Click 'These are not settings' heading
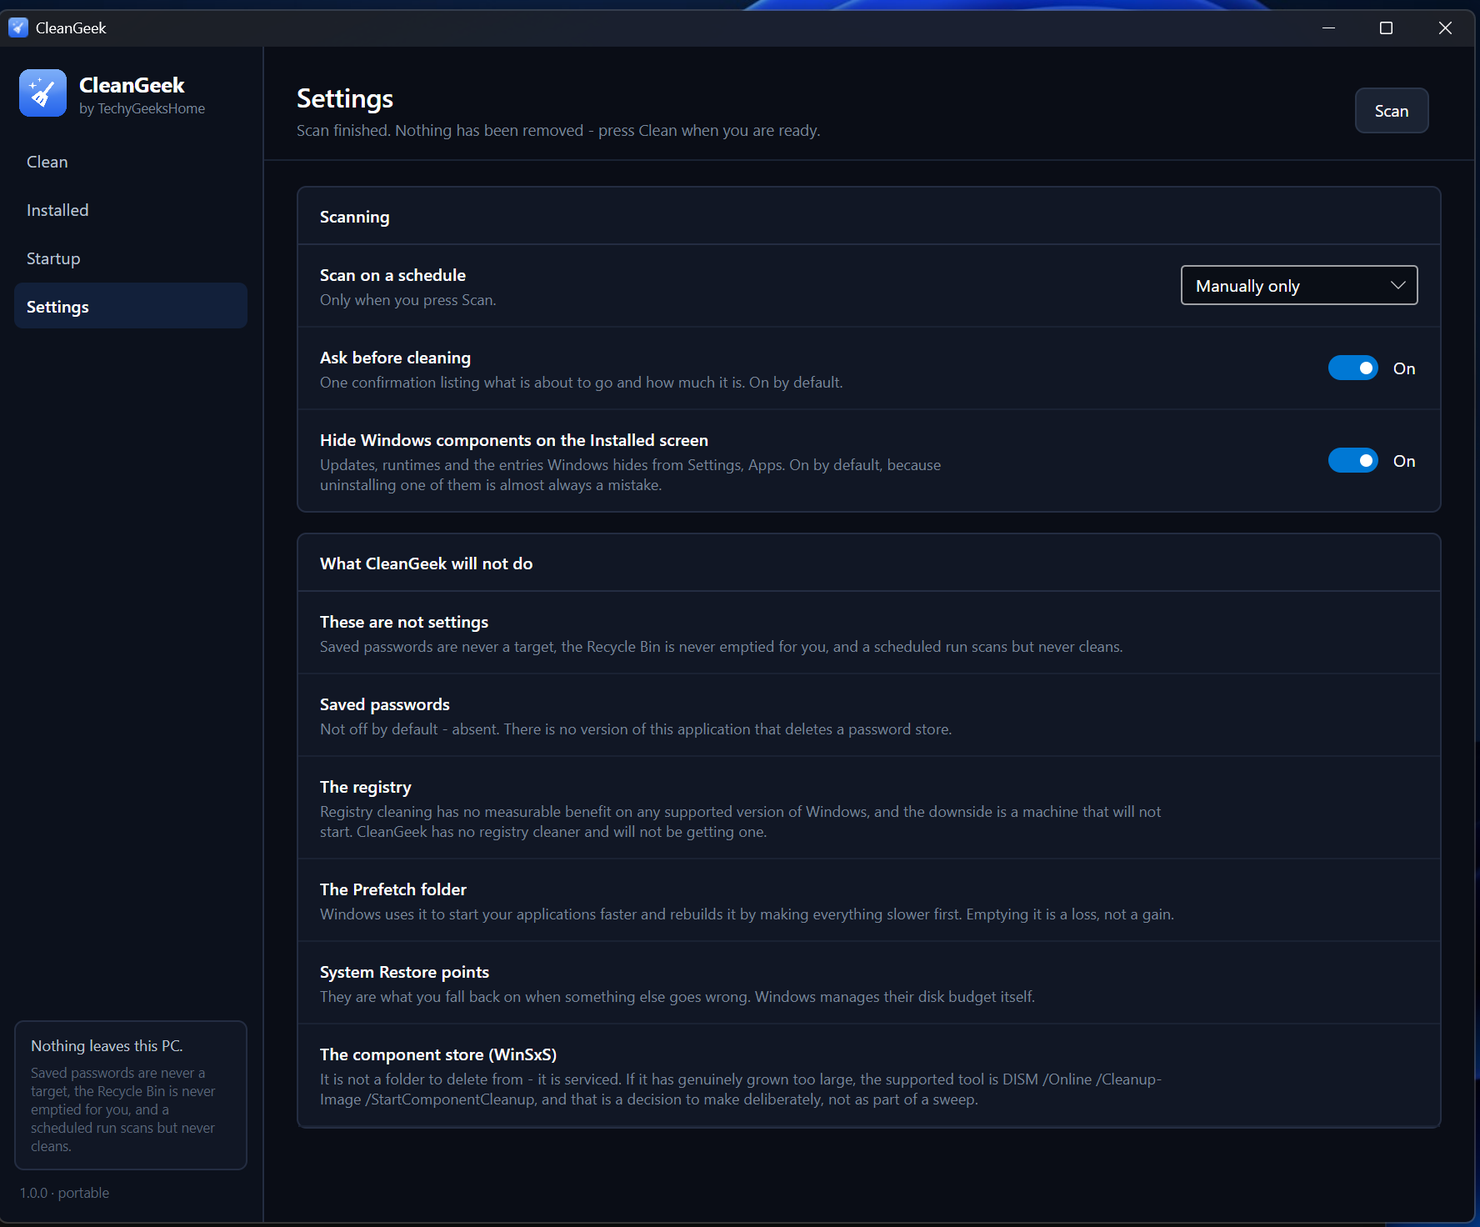The height and width of the screenshot is (1227, 1480). [404, 622]
